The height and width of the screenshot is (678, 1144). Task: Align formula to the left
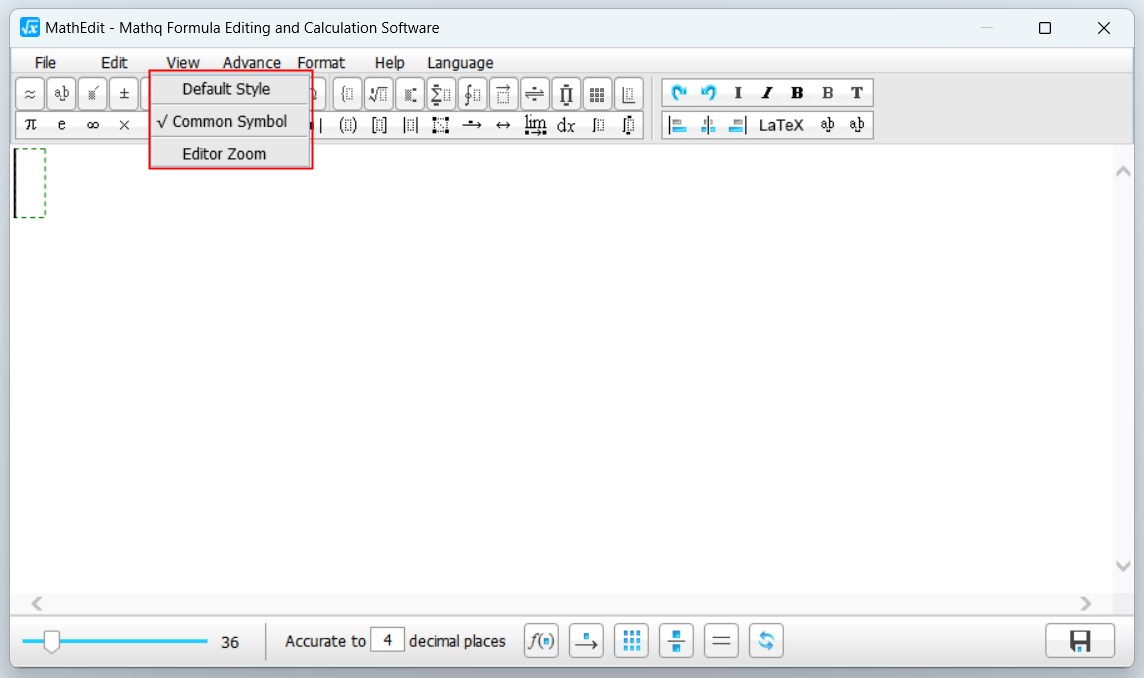pos(678,125)
